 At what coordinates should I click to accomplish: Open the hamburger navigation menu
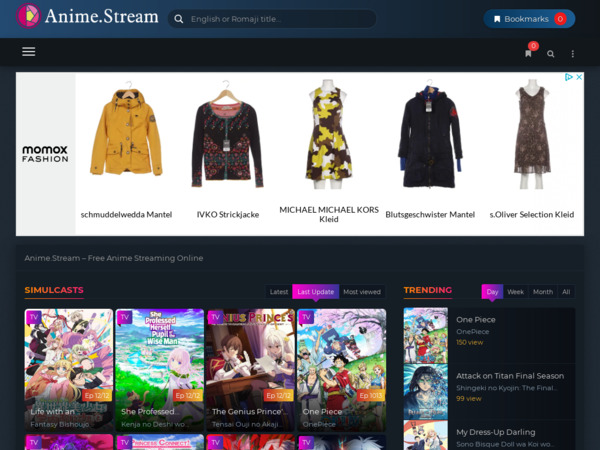[29, 52]
